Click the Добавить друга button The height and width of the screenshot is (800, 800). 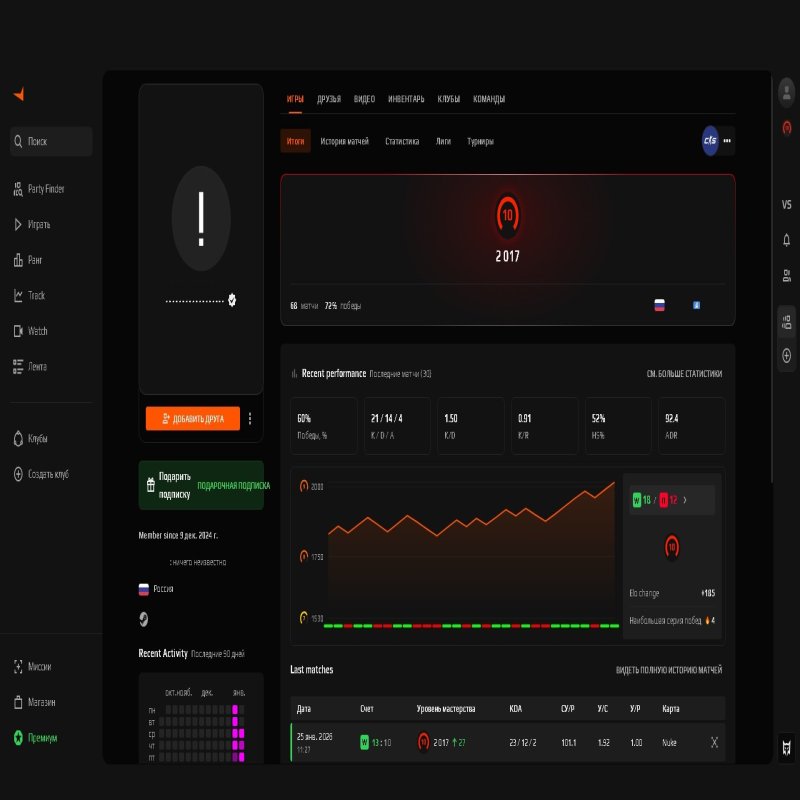click(194, 418)
